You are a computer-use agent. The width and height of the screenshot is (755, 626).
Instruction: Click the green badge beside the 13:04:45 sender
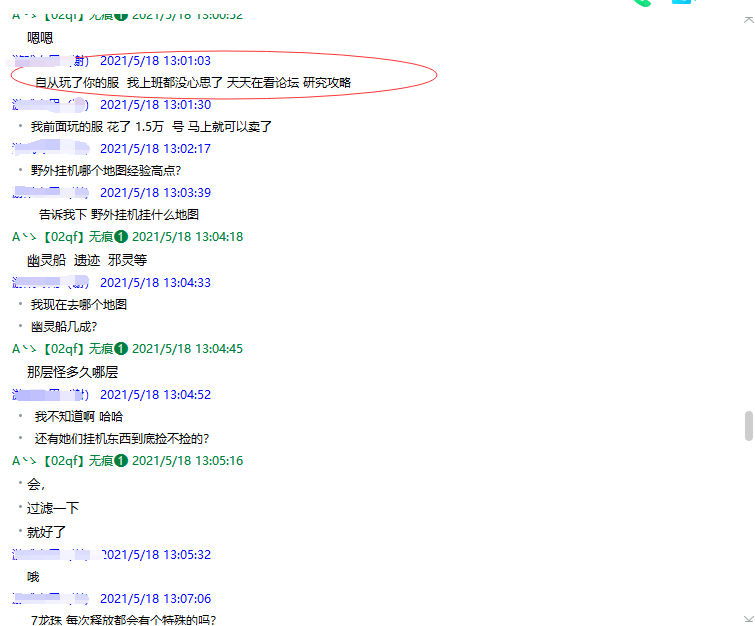121,349
